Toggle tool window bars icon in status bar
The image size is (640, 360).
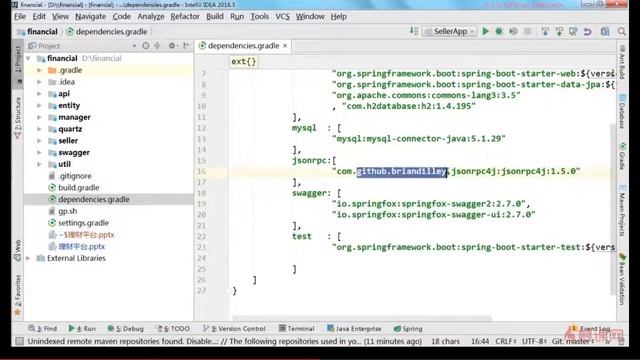tap(19, 341)
